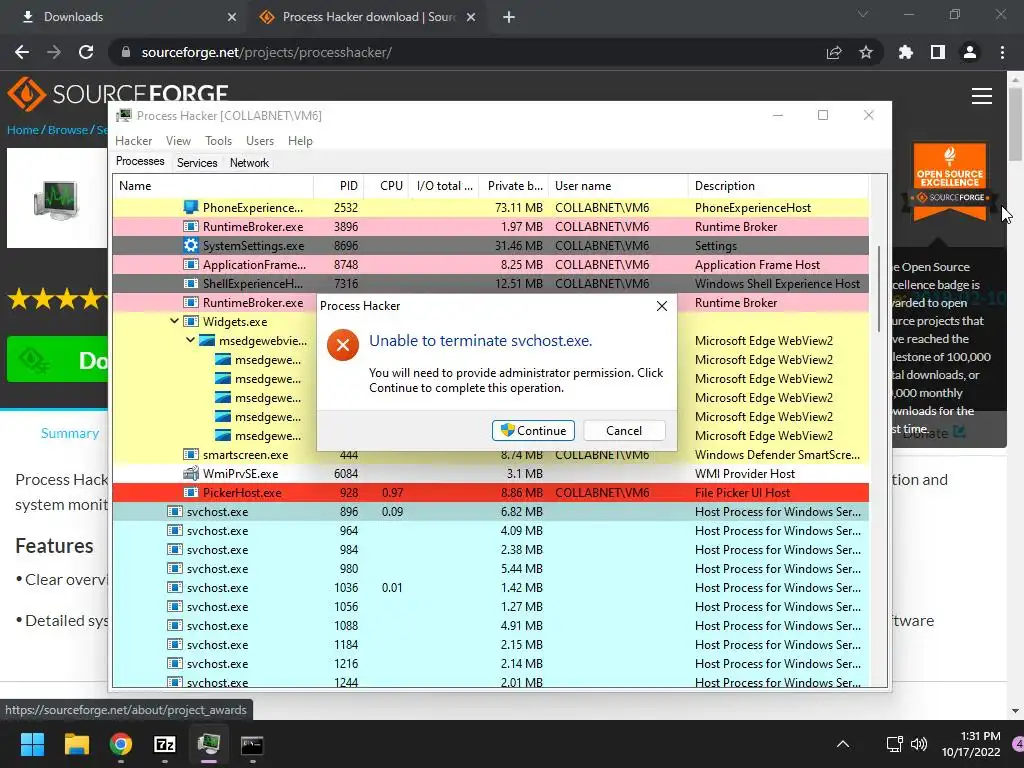Open the View menu

[x=178, y=140]
